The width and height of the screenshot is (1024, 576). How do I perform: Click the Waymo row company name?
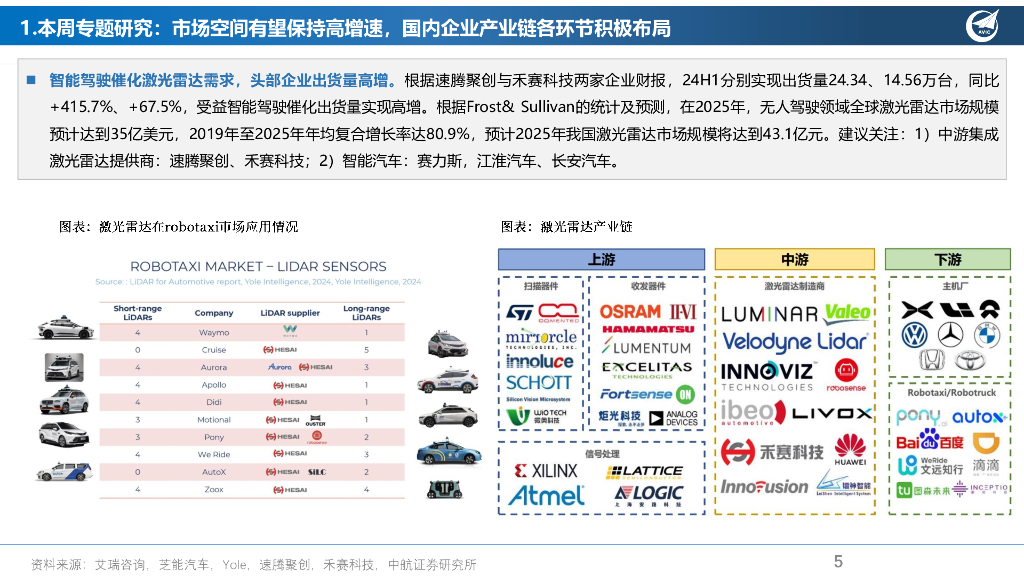(x=214, y=332)
